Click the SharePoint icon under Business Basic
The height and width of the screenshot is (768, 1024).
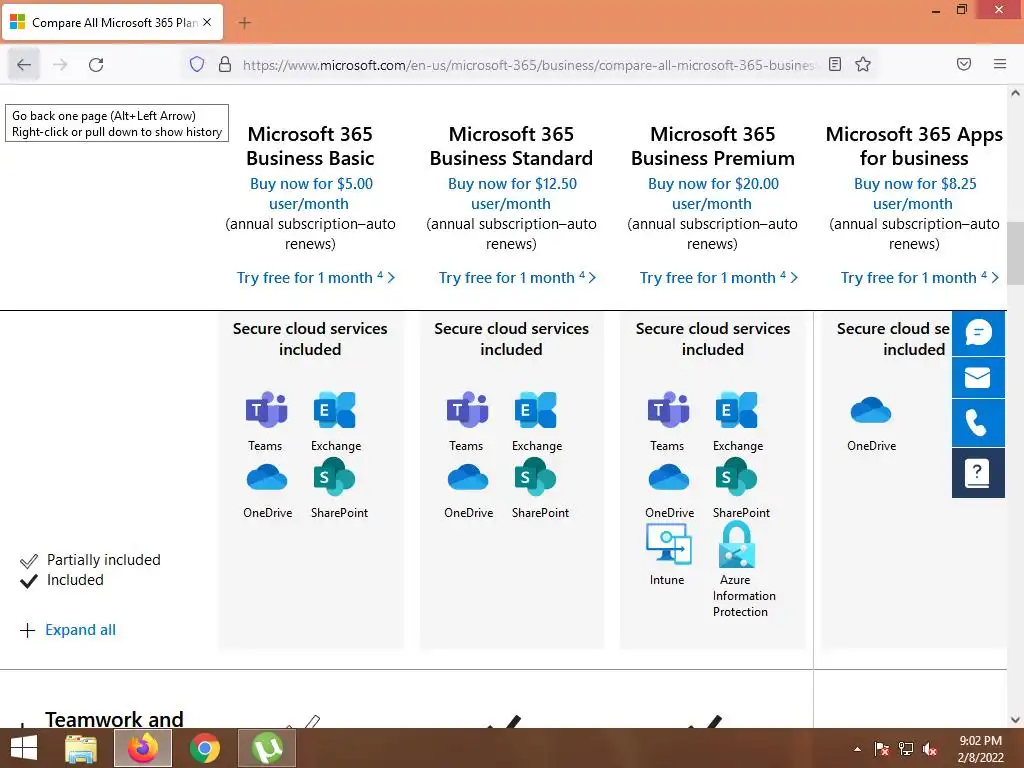tap(334, 476)
